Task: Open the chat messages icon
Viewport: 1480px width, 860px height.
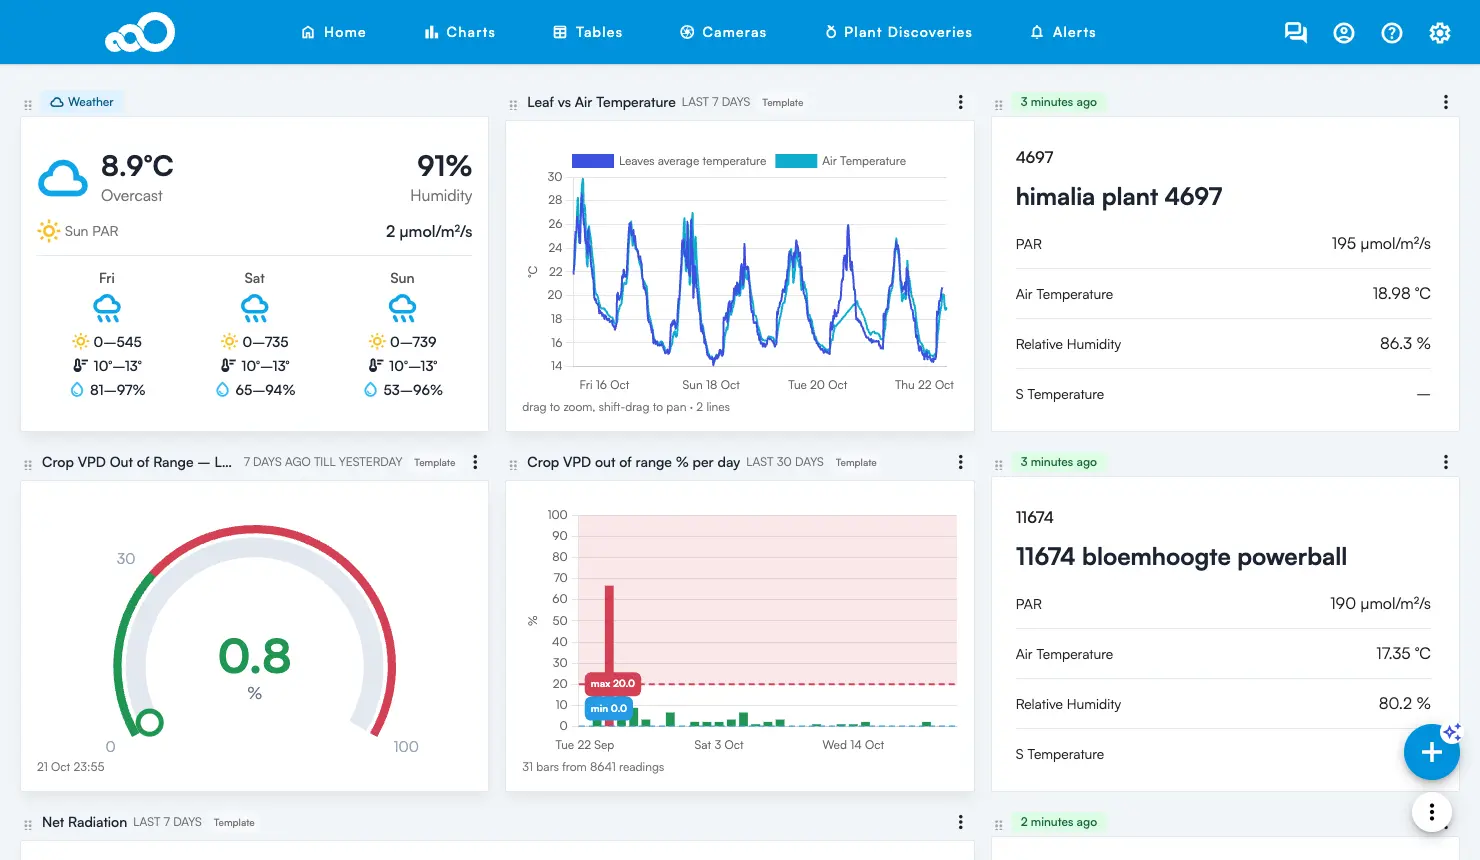Action: point(1295,33)
